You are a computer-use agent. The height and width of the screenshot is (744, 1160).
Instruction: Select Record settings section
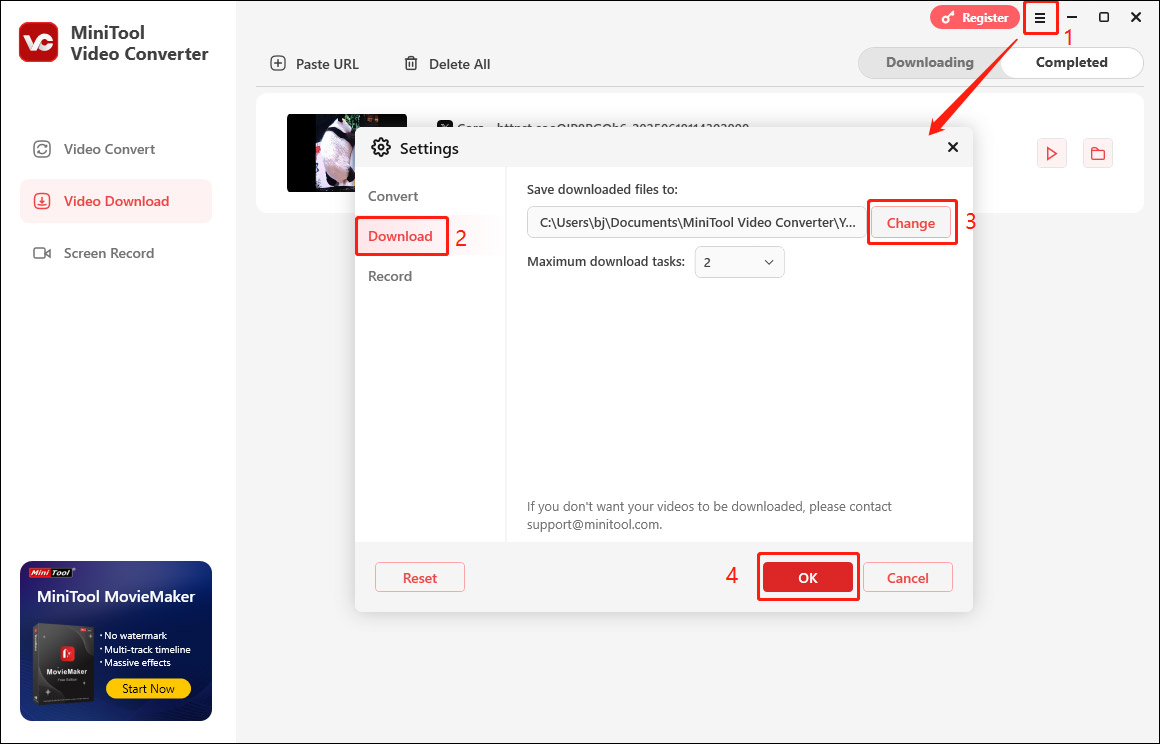coord(390,276)
